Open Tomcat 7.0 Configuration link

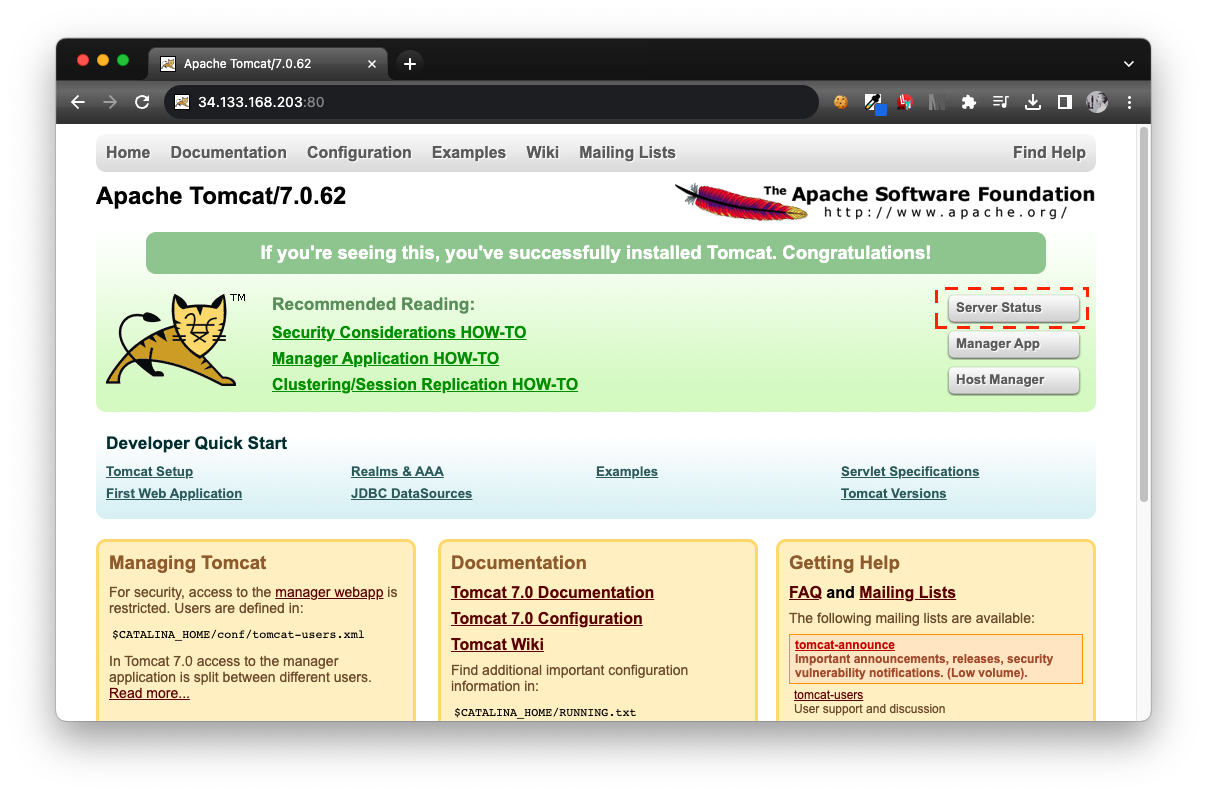click(547, 619)
